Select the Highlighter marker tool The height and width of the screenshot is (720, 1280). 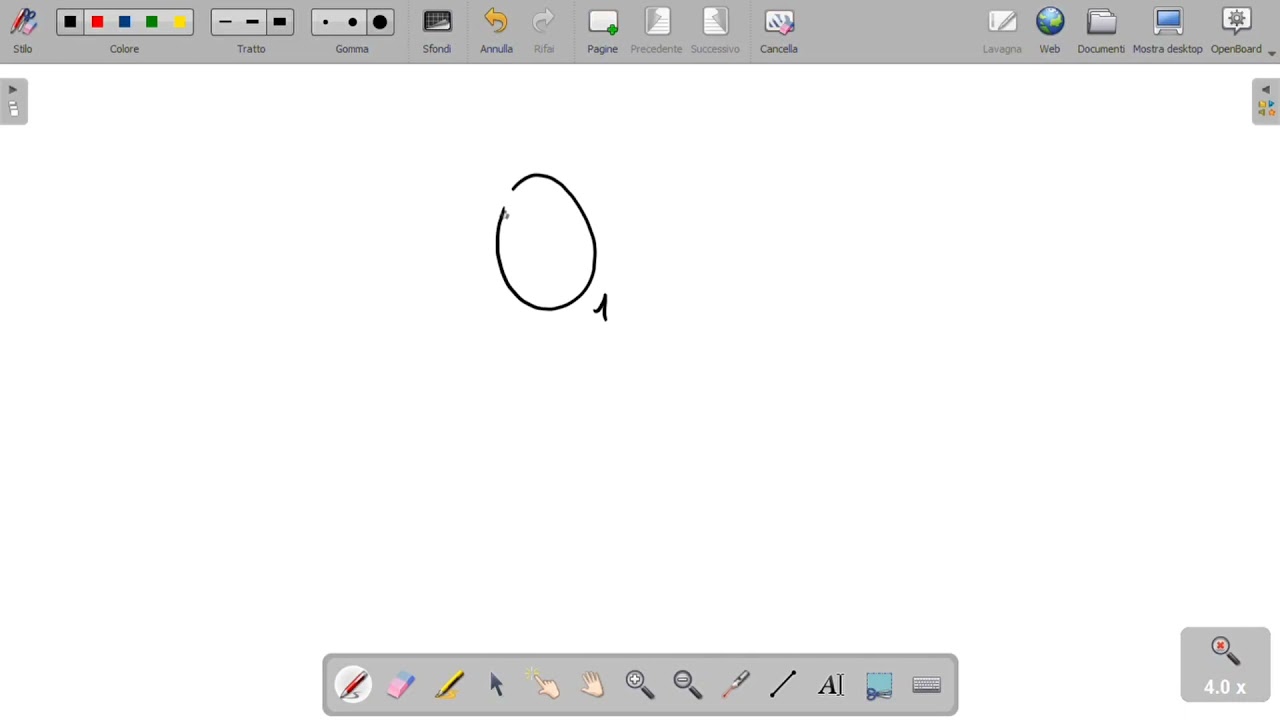click(449, 685)
